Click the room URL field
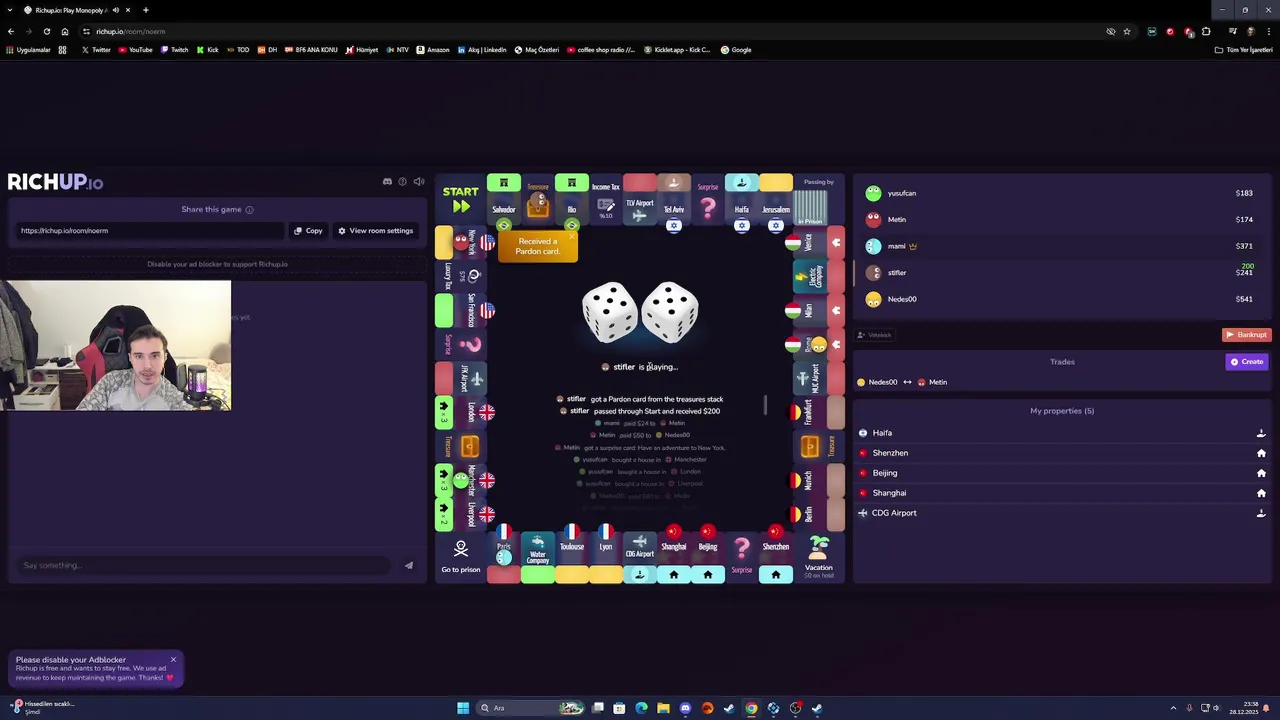The width and height of the screenshot is (1280, 720). 150,231
